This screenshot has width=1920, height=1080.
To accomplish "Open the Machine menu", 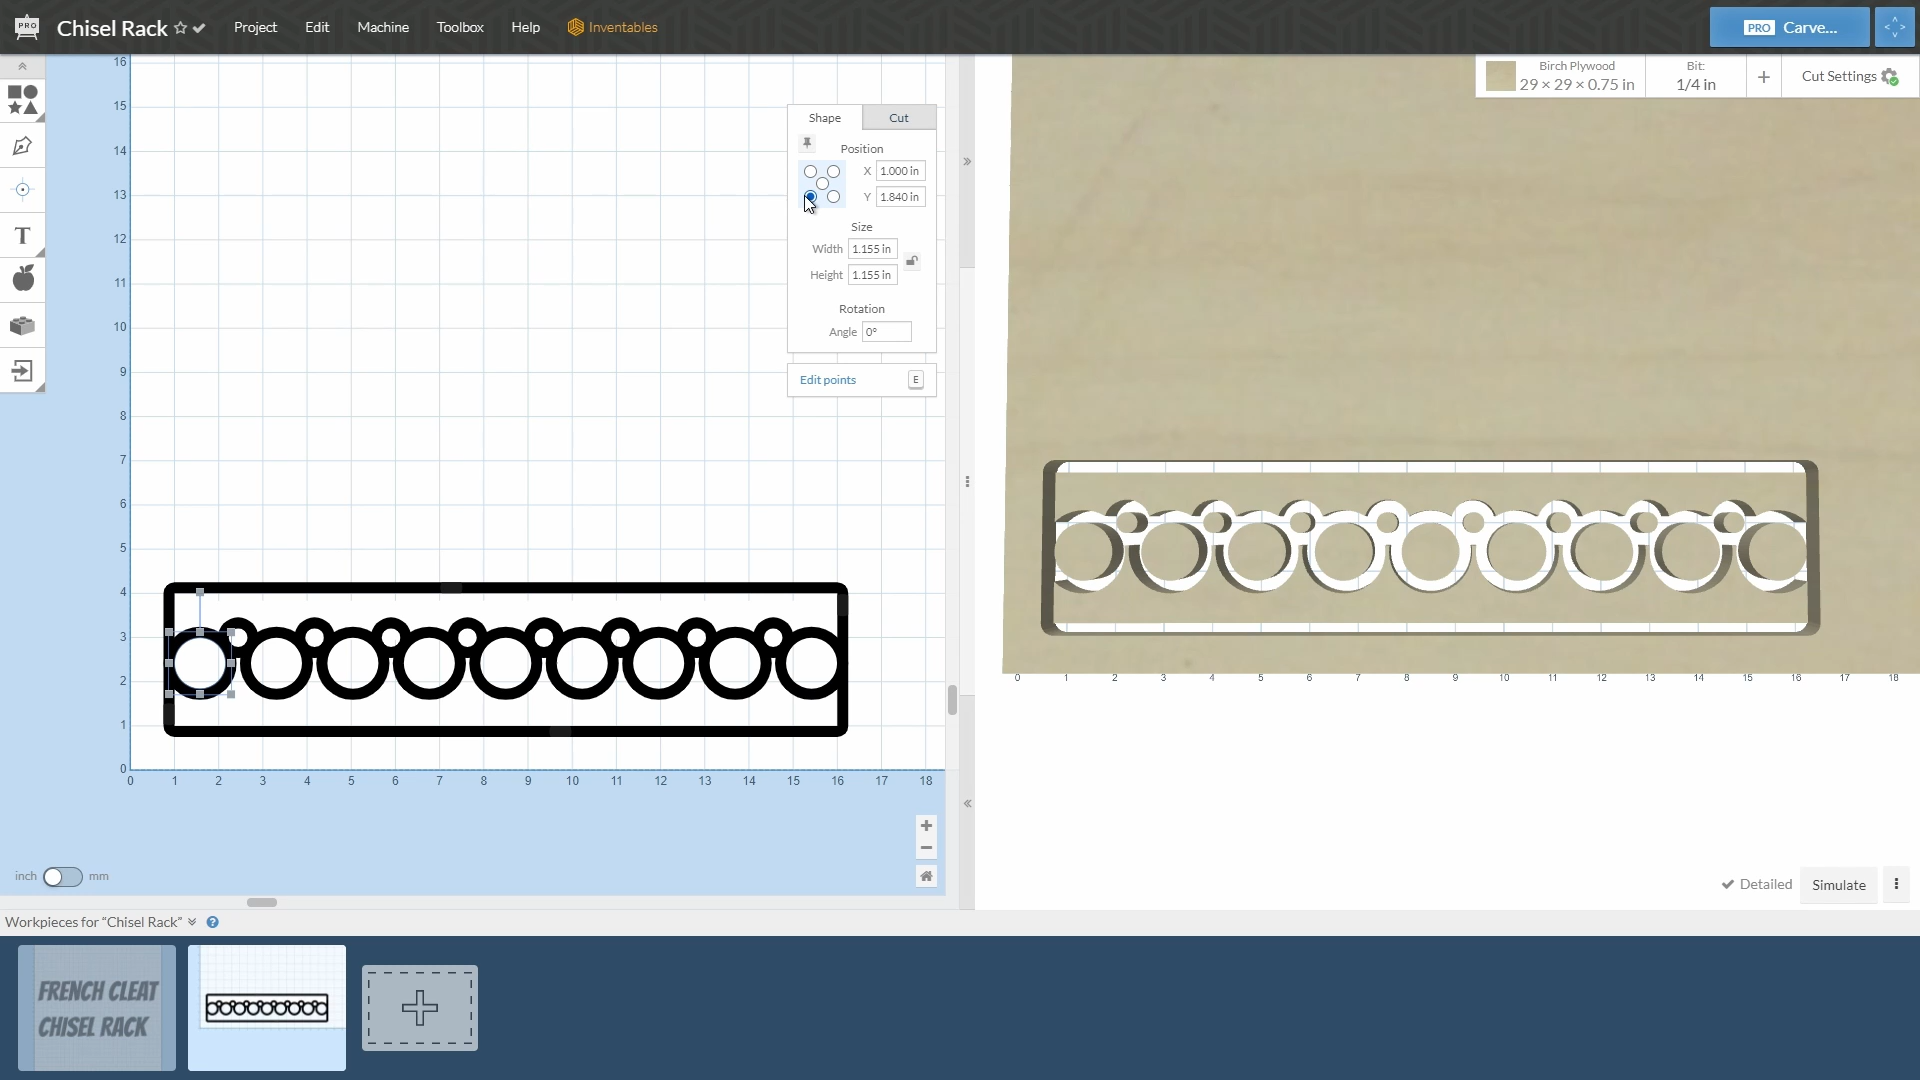I will (x=383, y=27).
